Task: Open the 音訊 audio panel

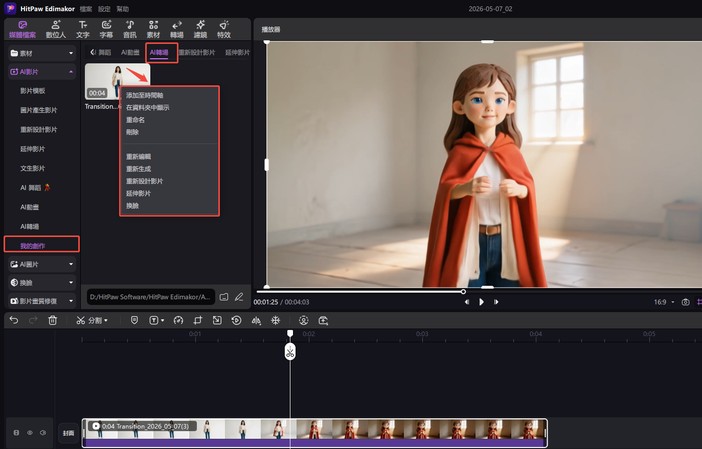Action: (130, 29)
